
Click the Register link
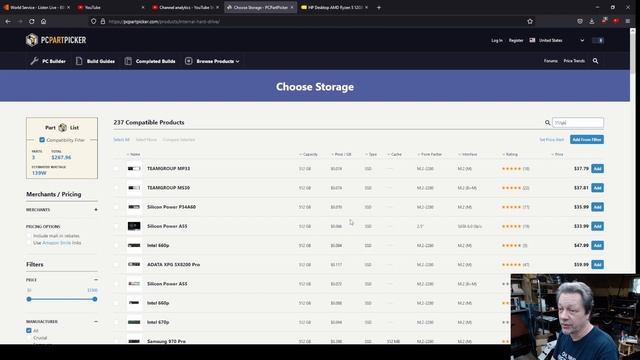pyautogui.click(x=516, y=40)
